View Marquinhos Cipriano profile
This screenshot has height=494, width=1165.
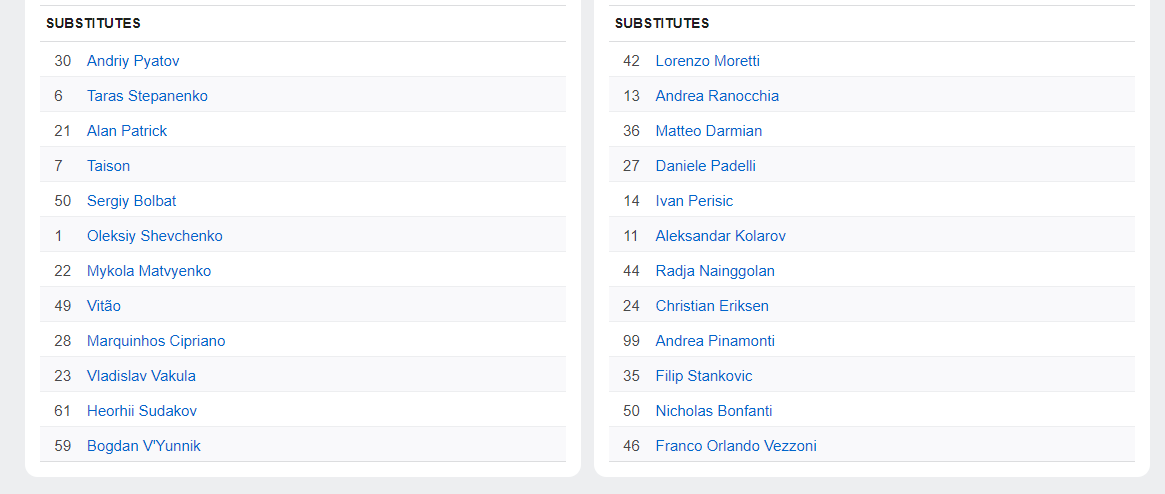click(x=156, y=340)
